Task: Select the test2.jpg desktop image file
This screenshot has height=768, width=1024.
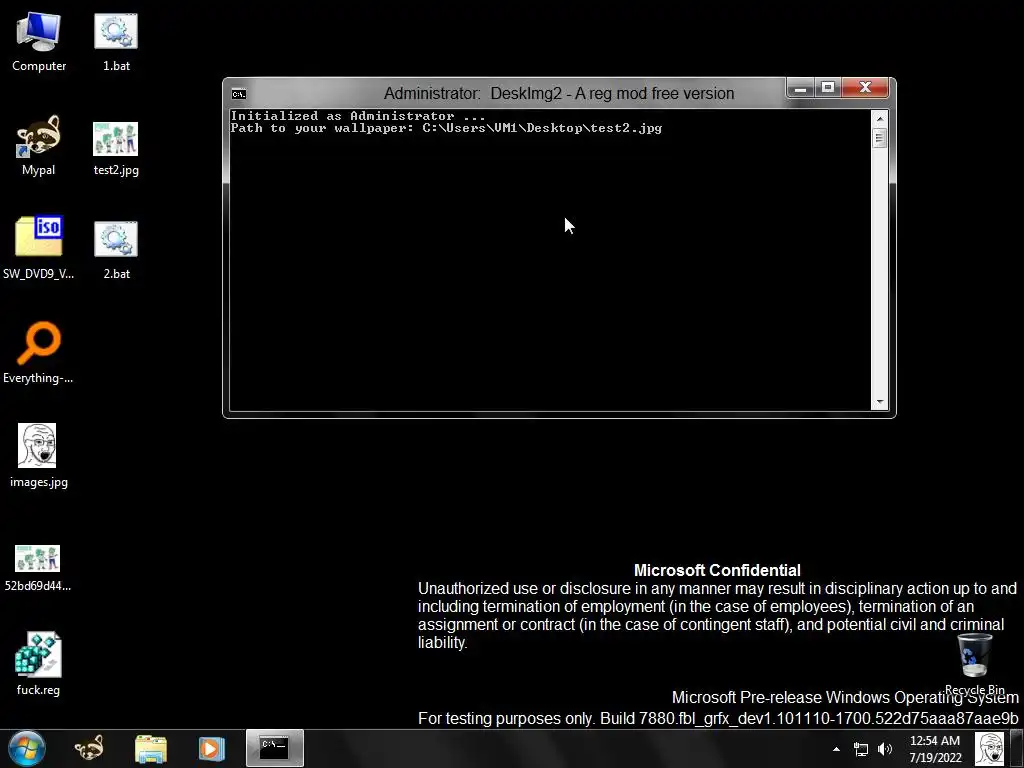Action: [x=116, y=148]
